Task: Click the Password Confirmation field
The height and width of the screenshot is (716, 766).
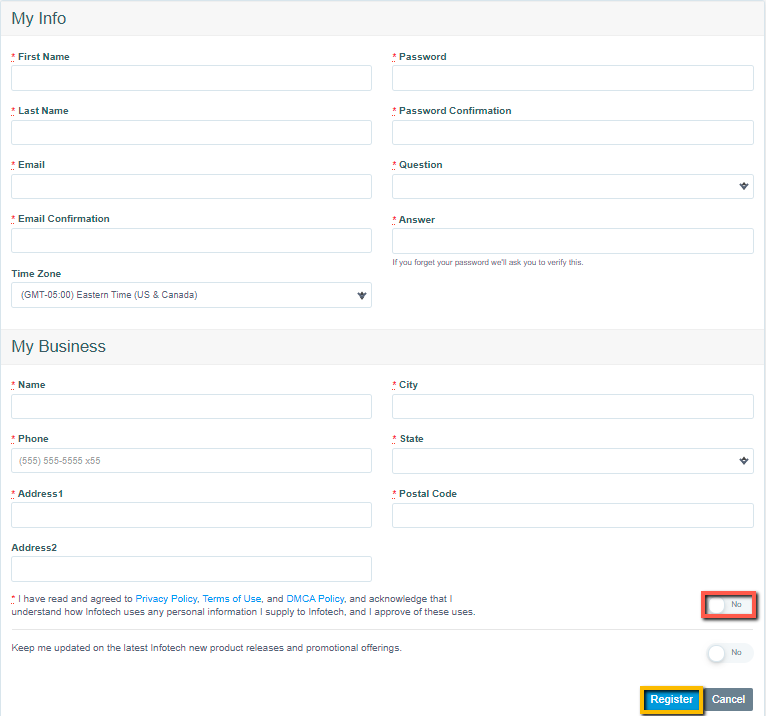Action: (572, 132)
